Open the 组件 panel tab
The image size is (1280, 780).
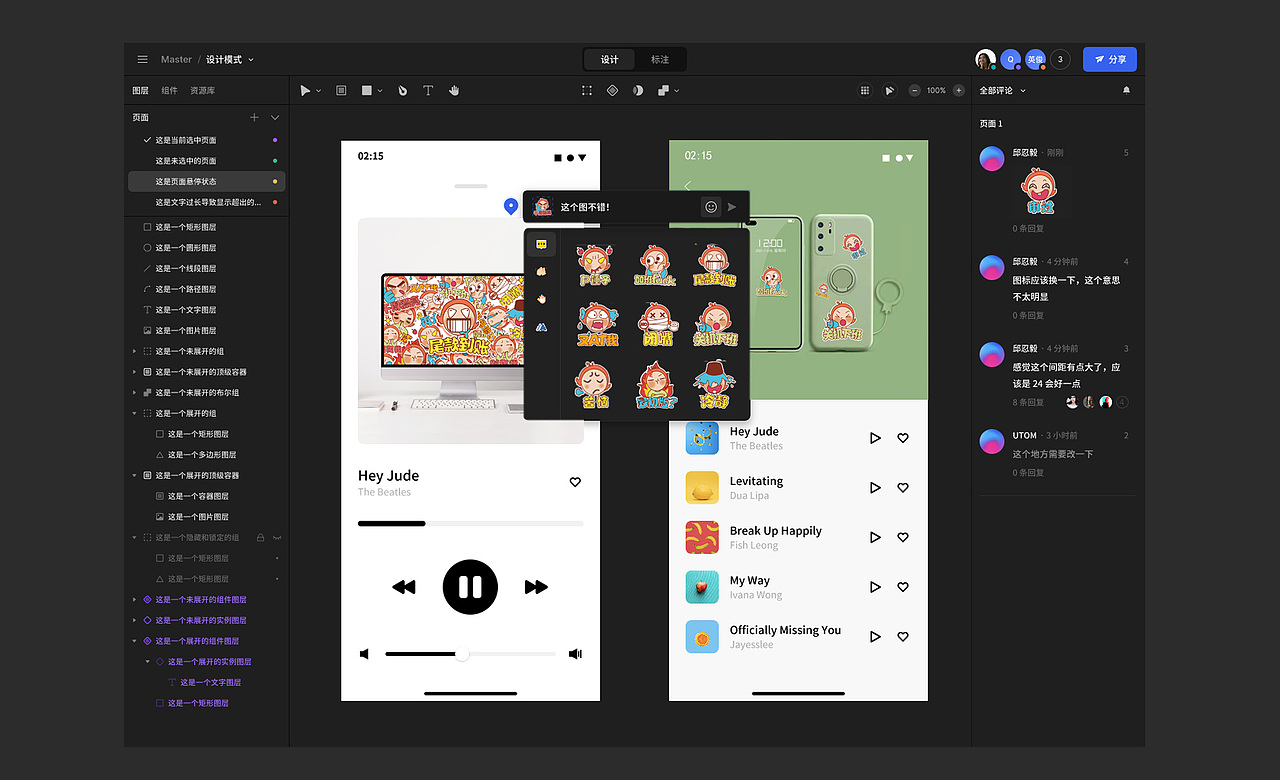coord(170,91)
